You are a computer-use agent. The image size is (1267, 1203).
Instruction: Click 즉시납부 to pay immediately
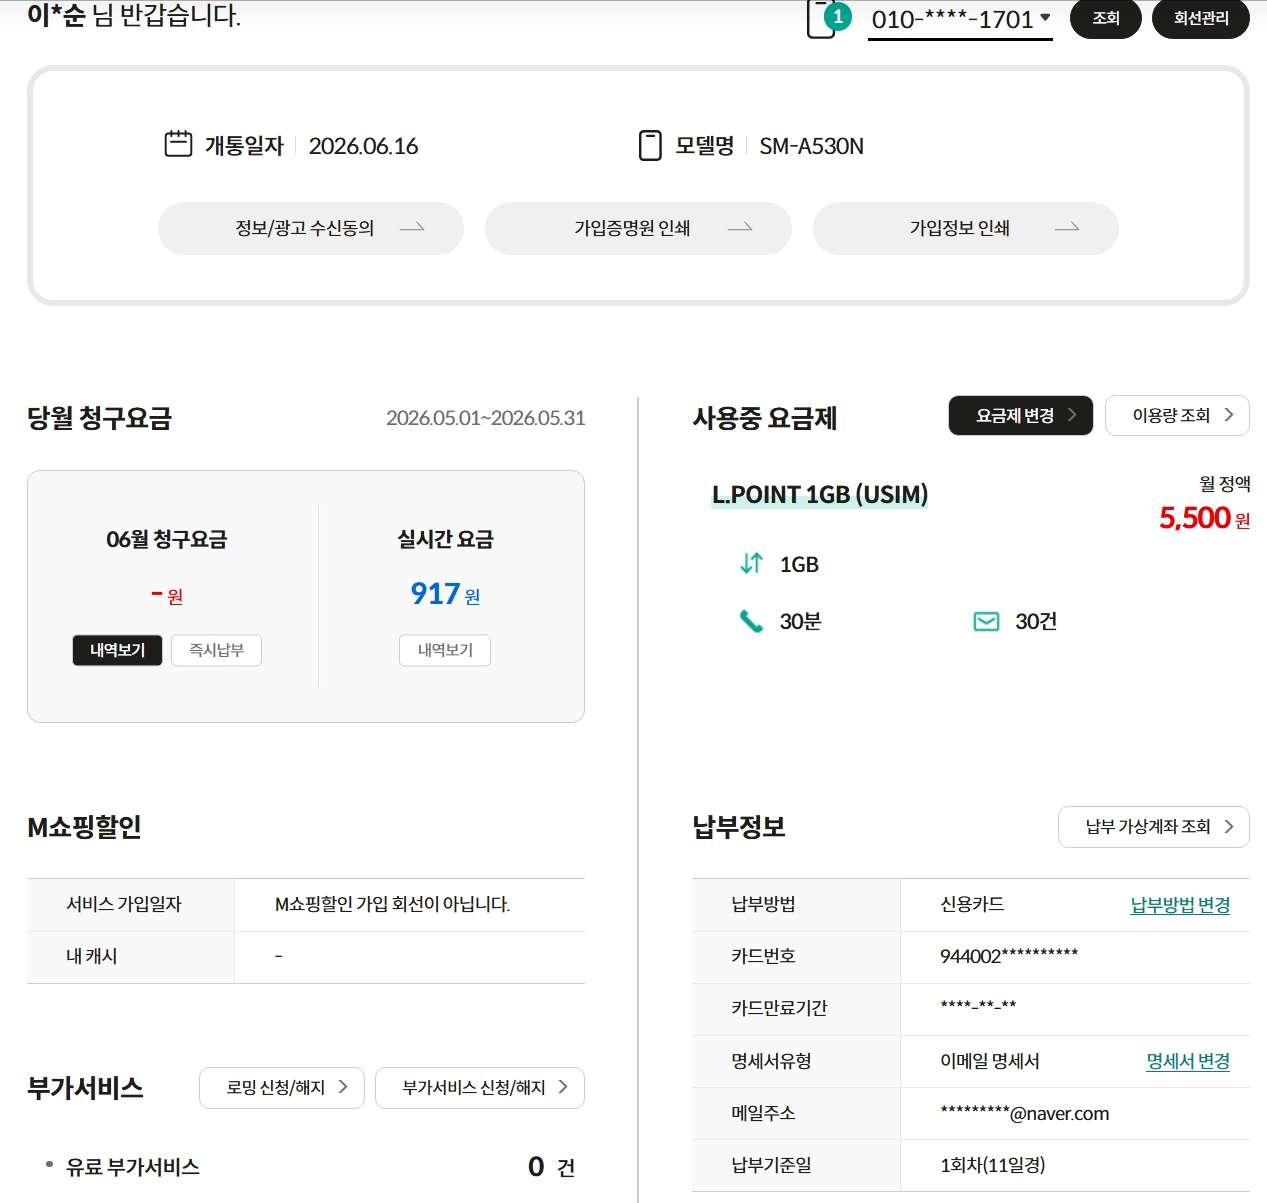coord(216,650)
